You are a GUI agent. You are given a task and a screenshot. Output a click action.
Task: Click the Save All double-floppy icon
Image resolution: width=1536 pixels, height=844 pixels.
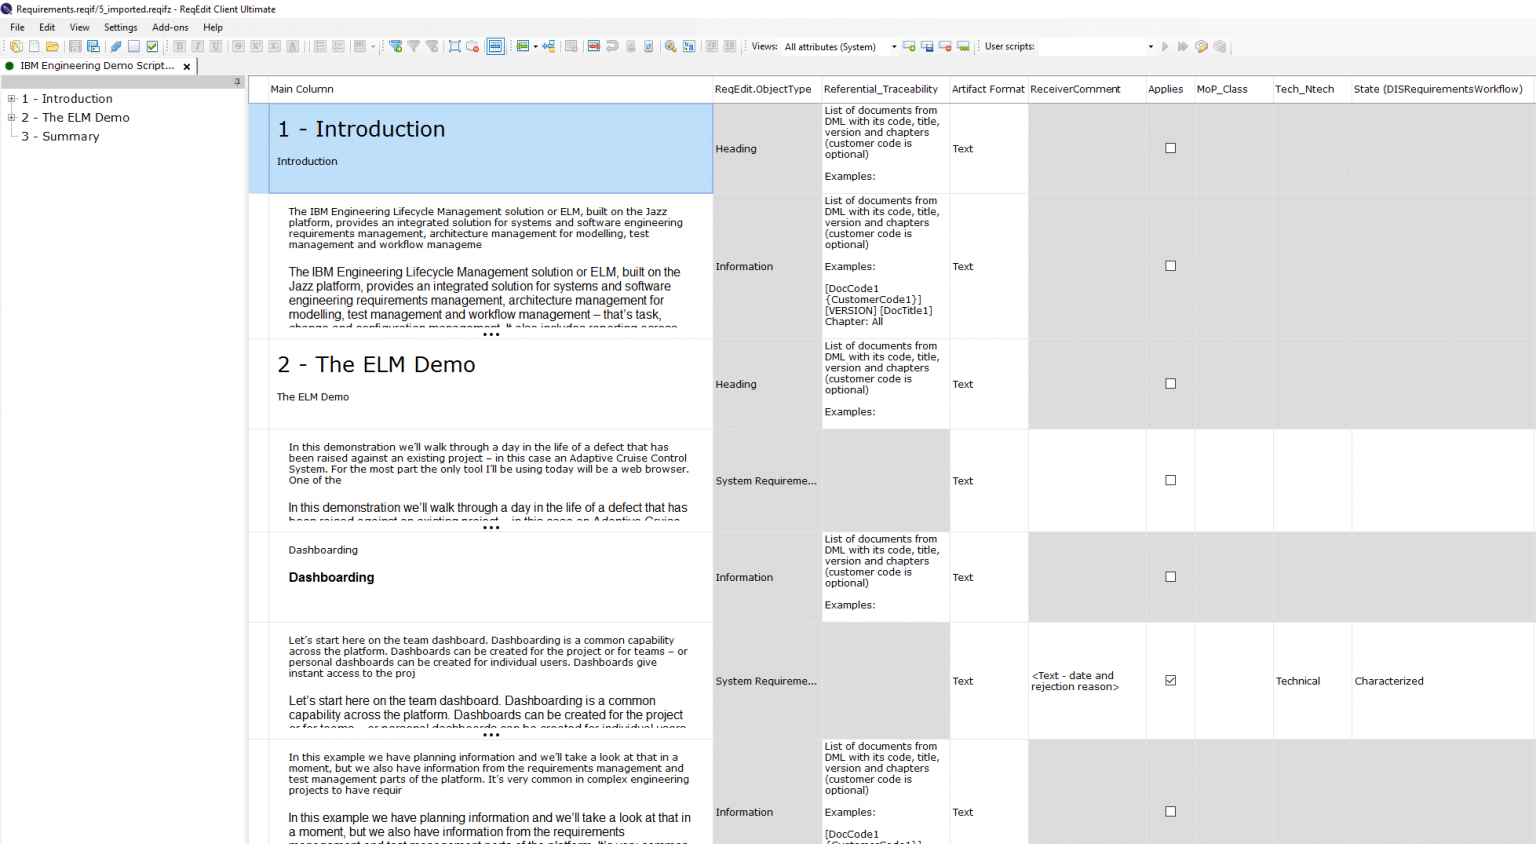pos(93,46)
